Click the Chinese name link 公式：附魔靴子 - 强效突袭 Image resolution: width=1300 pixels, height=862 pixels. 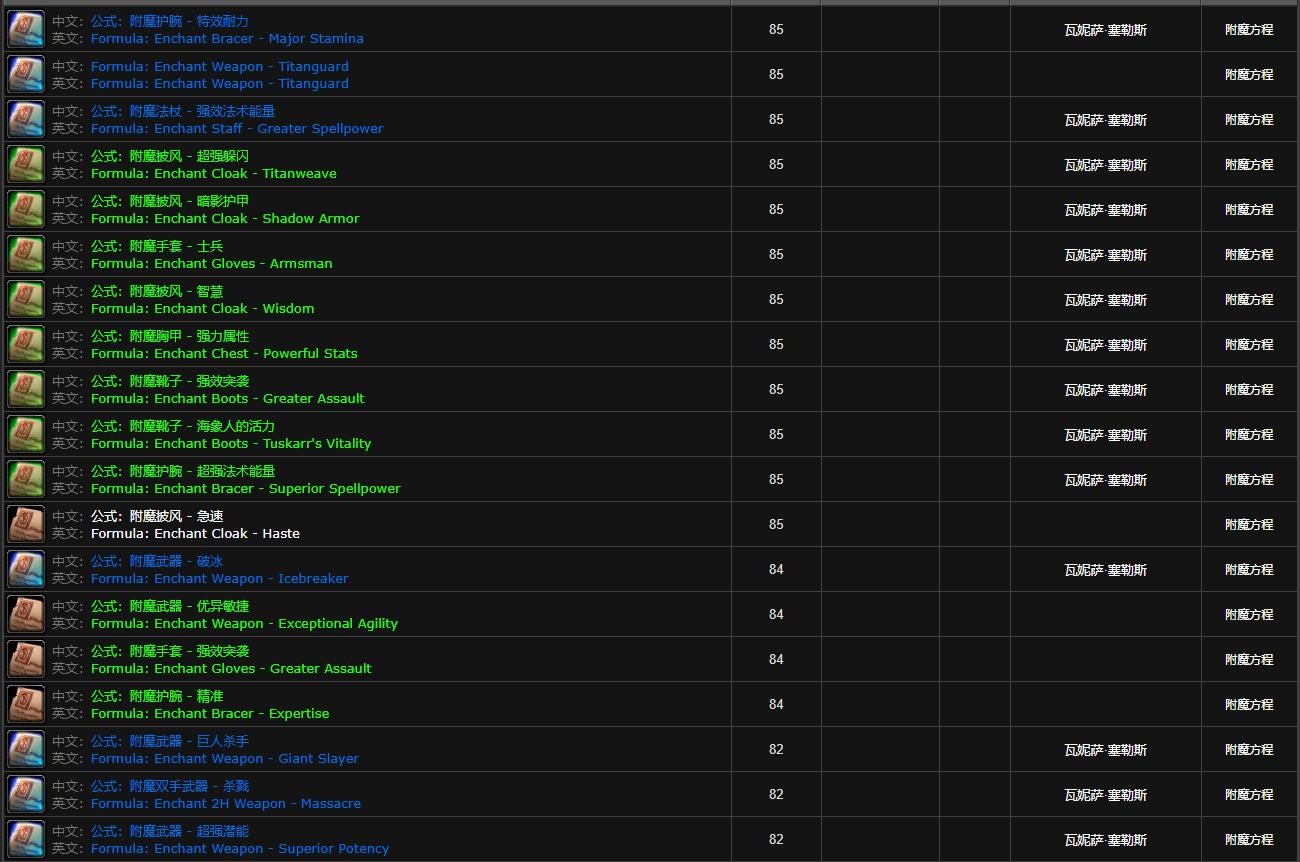point(170,381)
